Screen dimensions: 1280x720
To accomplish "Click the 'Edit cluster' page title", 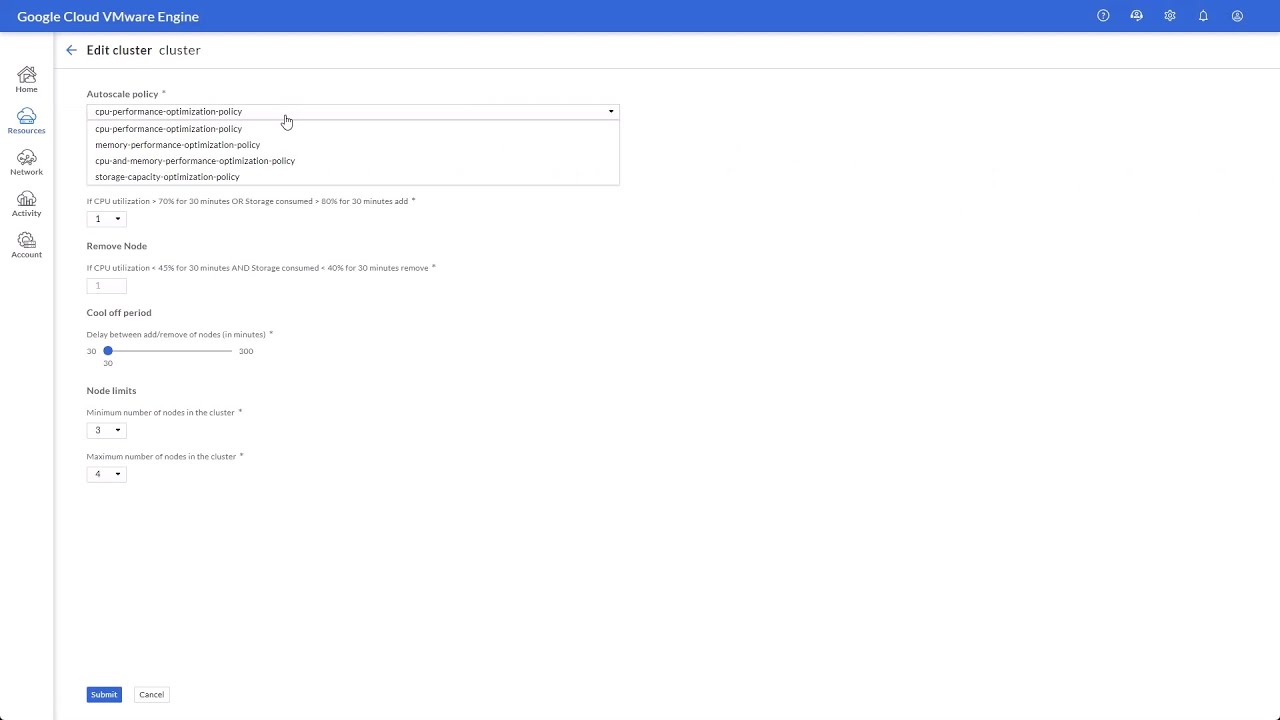I will click(x=119, y=50).
